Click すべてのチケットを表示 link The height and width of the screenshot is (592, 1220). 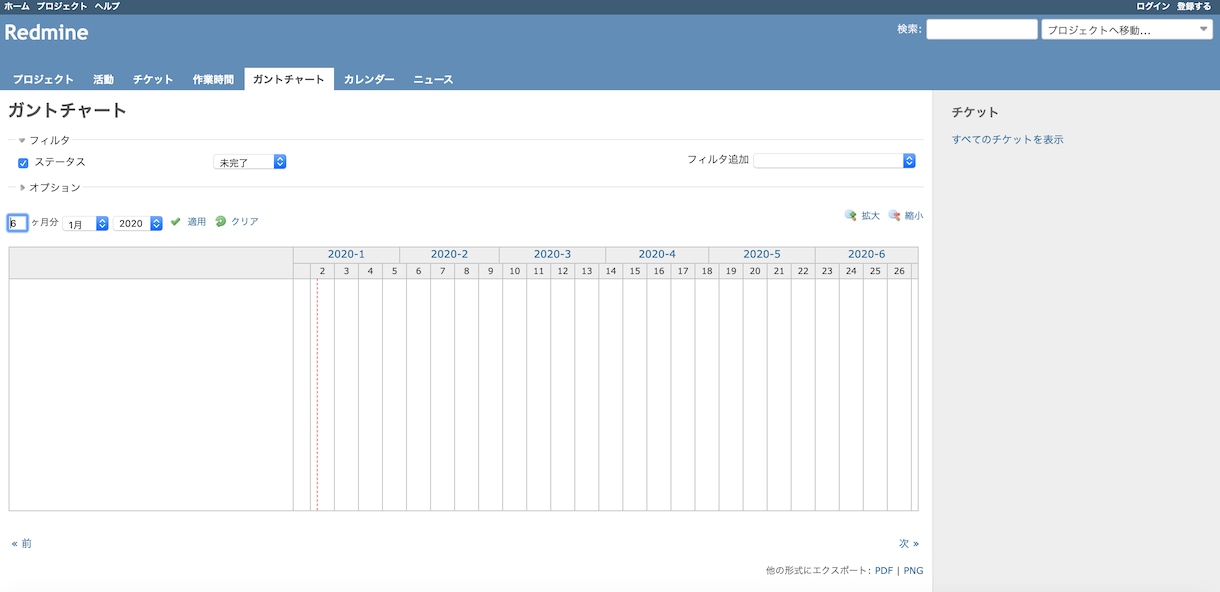pyautogui.click(x=1008, y=140)
